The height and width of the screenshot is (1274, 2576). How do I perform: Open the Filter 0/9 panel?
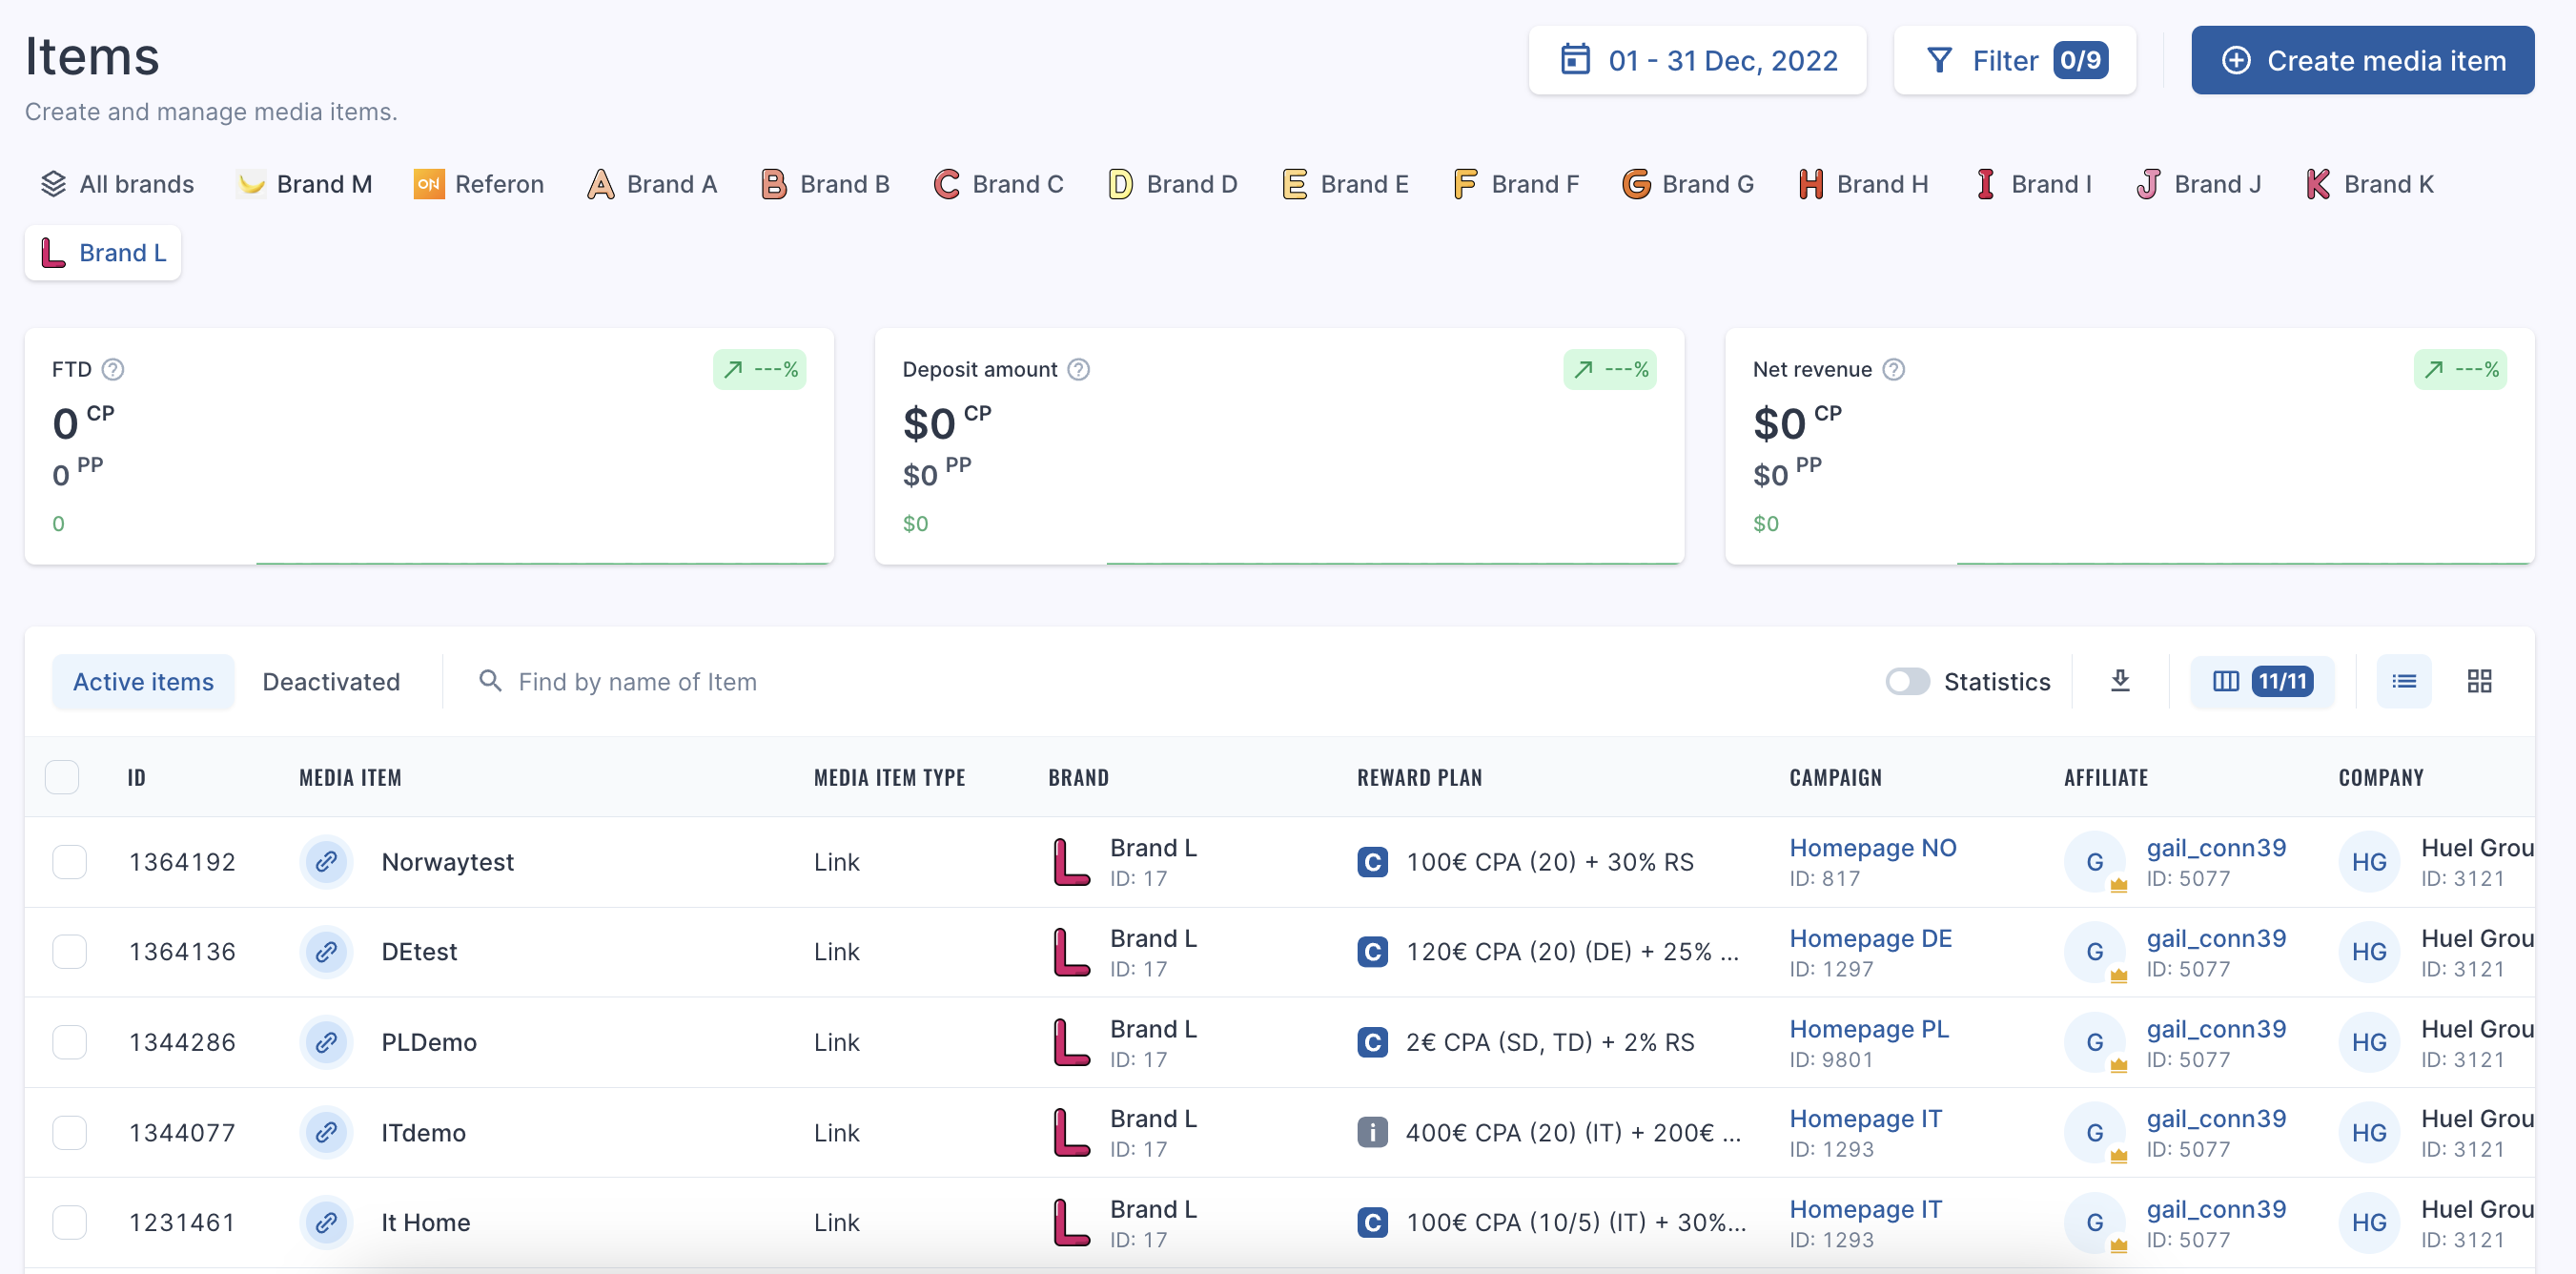[x=2014, y=60]
